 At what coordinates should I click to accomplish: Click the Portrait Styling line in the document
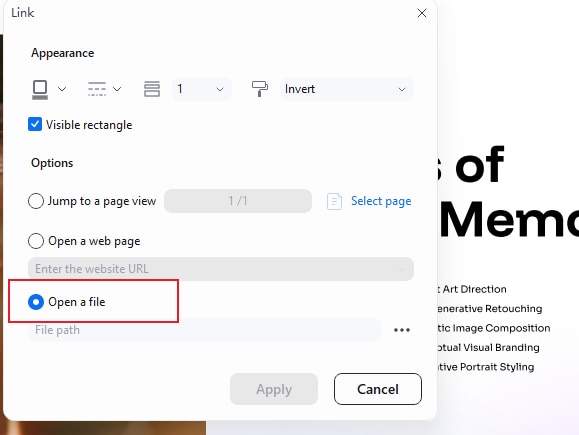pyautogui.click(x=485, y=367)
